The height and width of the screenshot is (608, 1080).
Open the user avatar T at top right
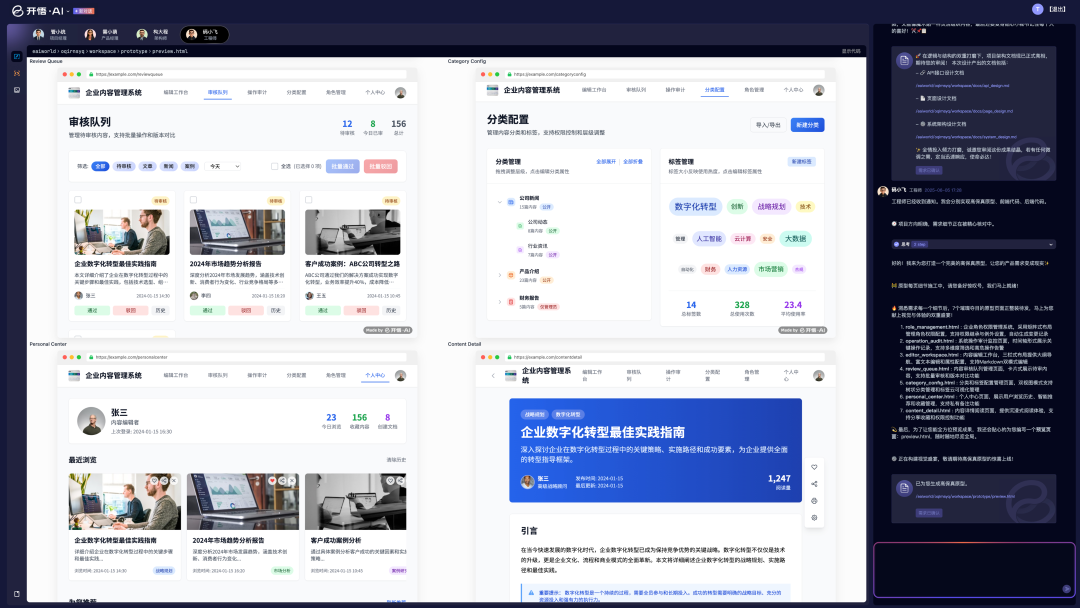(x=1037, y=9)
